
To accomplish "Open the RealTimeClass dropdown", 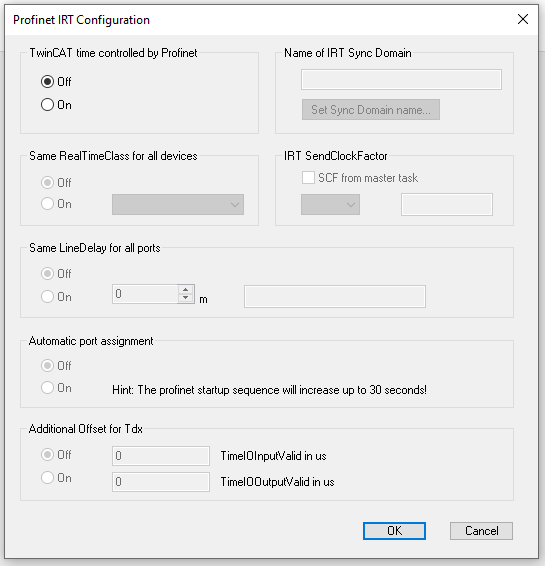I will (178, 204).
